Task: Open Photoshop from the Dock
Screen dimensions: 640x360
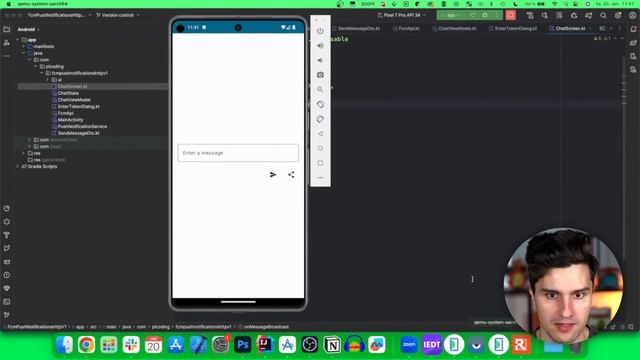Action: click(242, 345)
